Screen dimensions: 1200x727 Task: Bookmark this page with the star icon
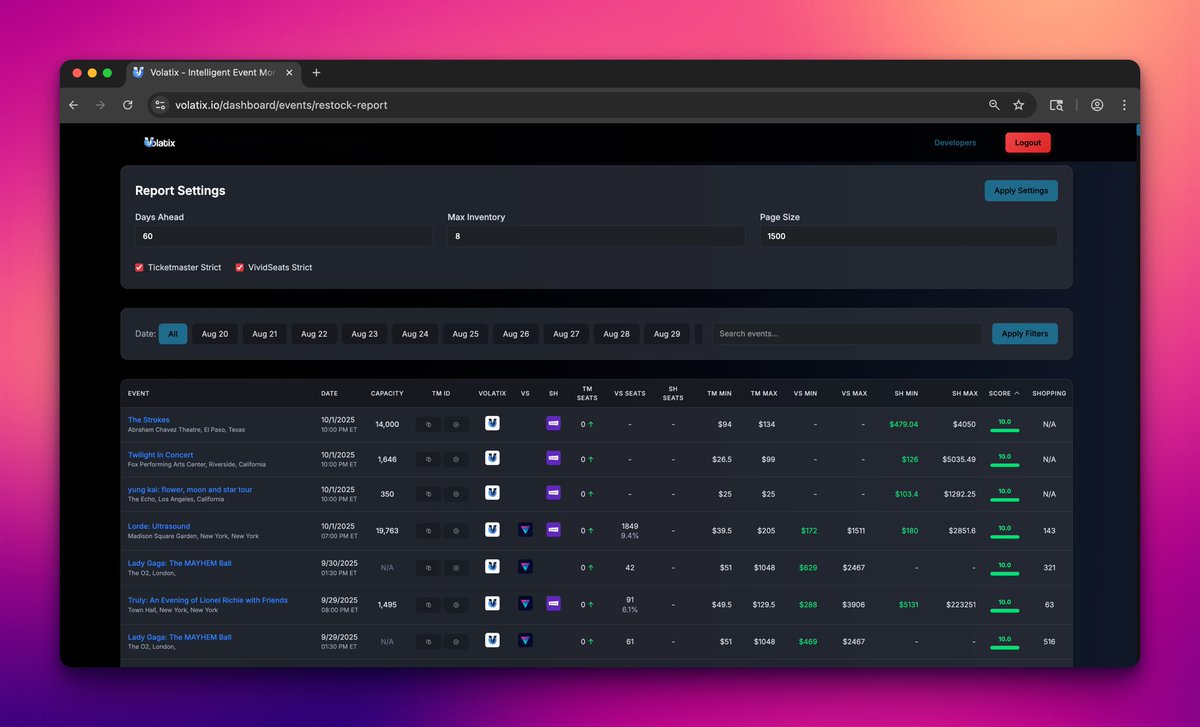[x=1019, y=105]
